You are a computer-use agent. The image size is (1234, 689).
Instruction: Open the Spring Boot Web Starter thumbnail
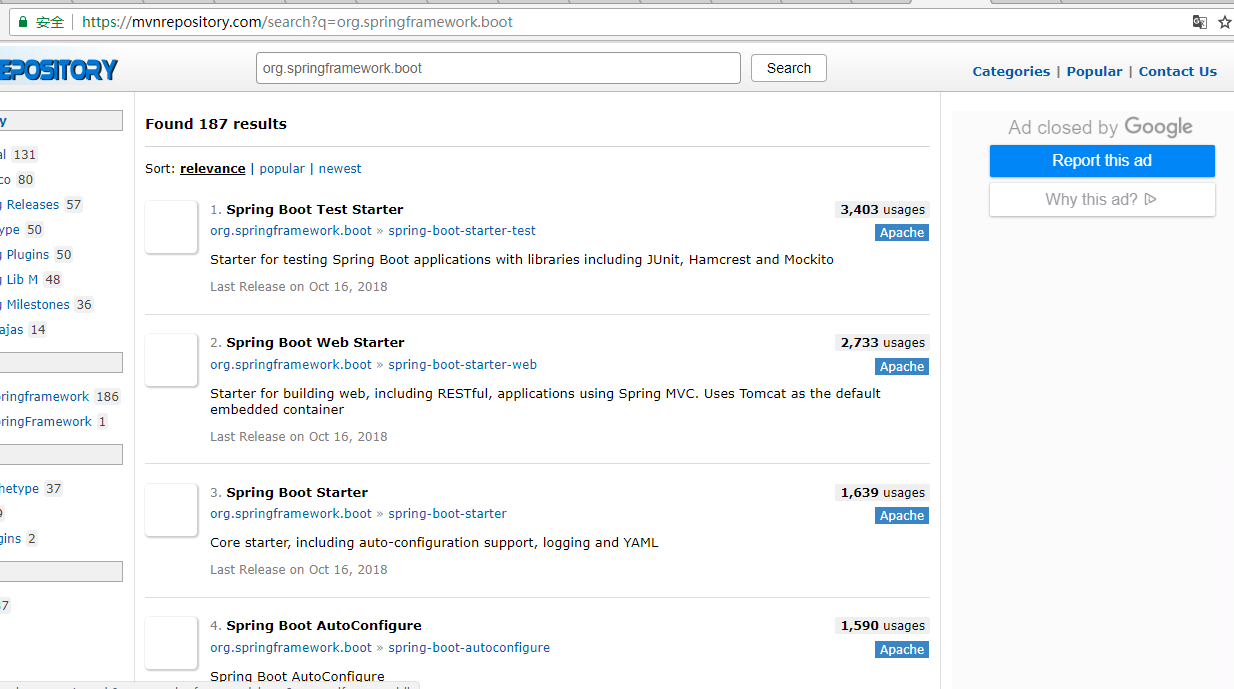pos(171,360)
